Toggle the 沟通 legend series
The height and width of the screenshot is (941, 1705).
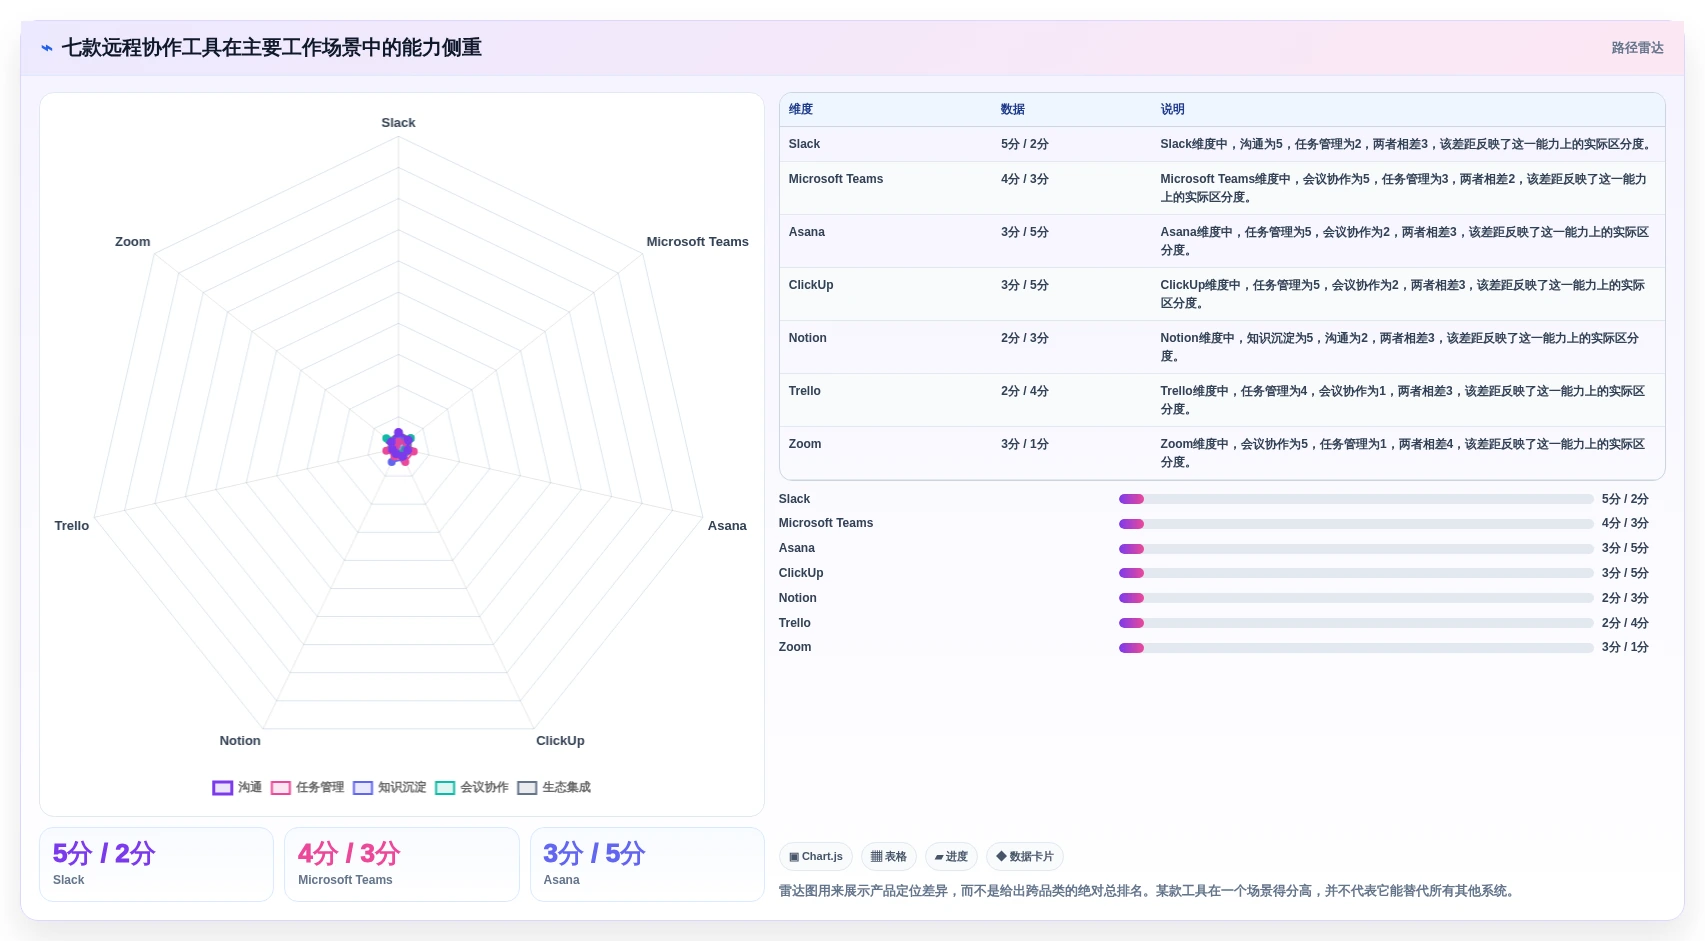tap(237, 788)
